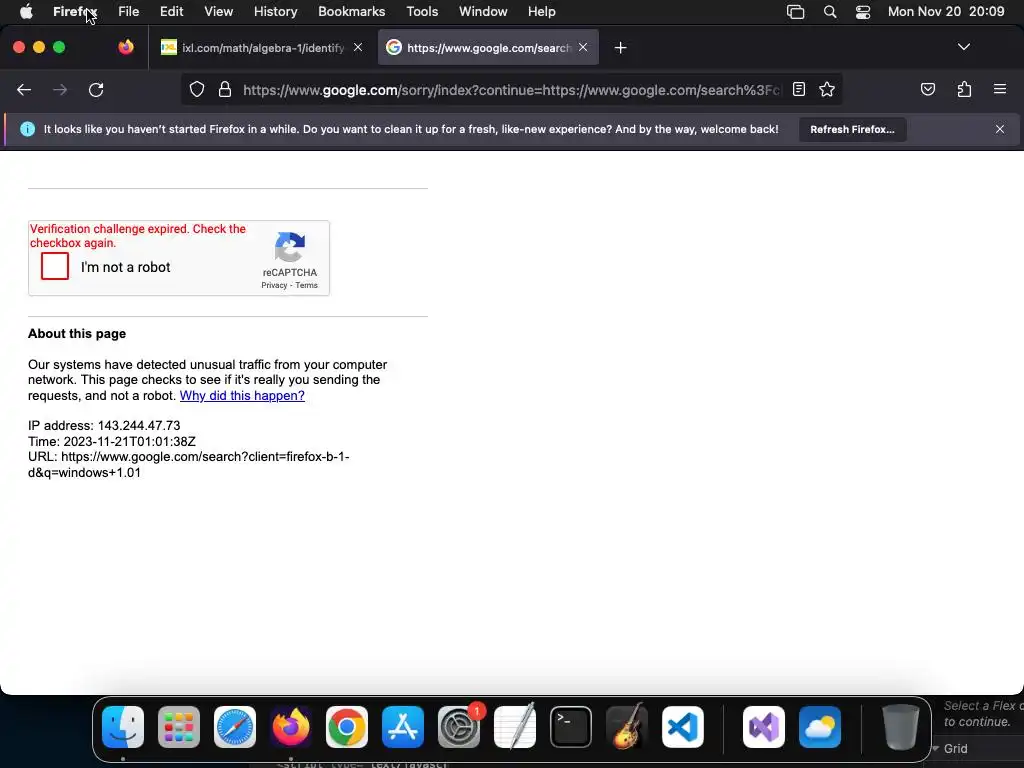Show site security lock details

[225, 89]
